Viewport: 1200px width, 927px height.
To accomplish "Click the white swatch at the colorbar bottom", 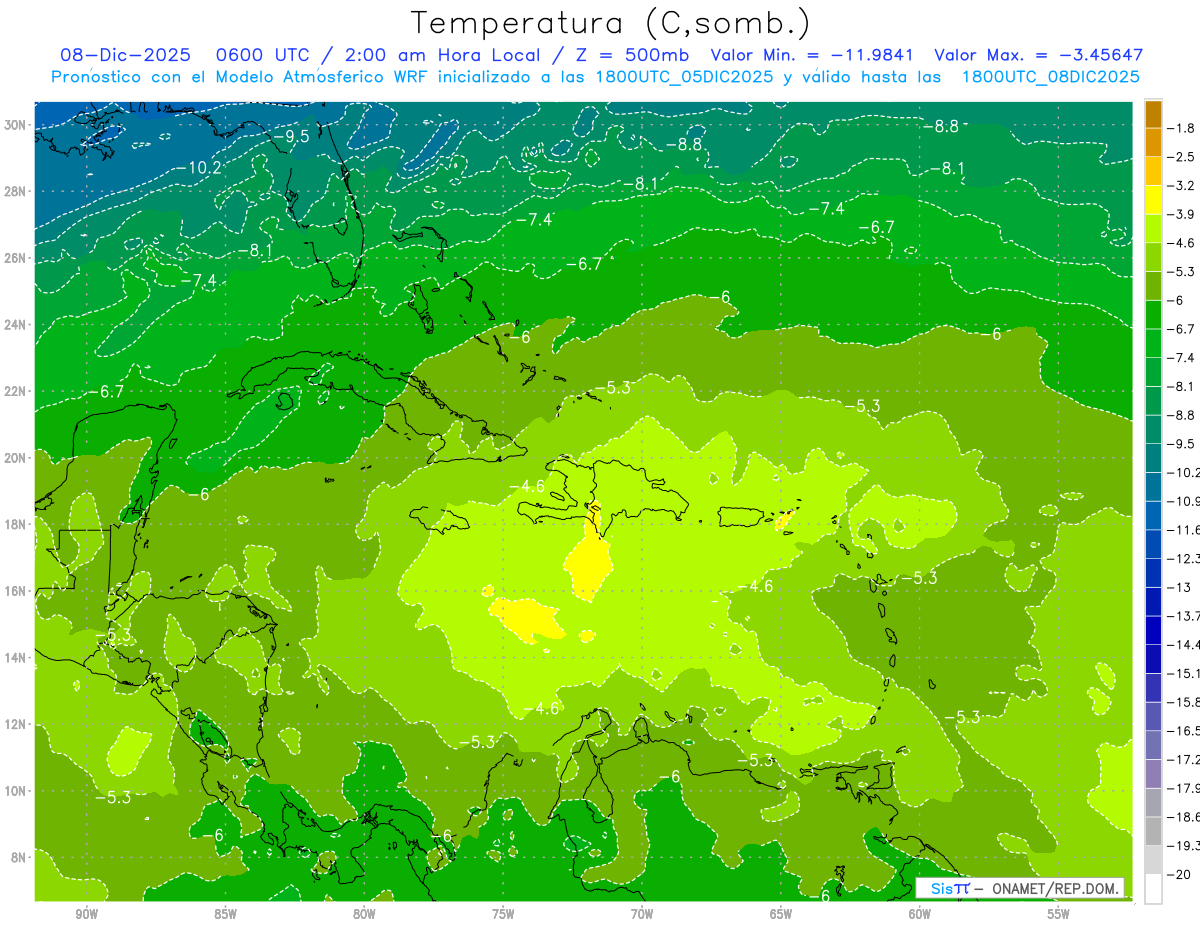I will click(1153, 888).
